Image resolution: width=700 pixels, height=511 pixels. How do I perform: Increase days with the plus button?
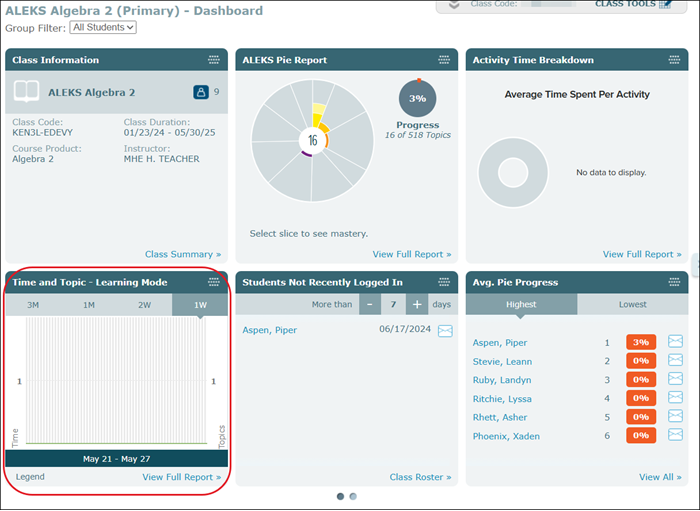tap(416, 304)
